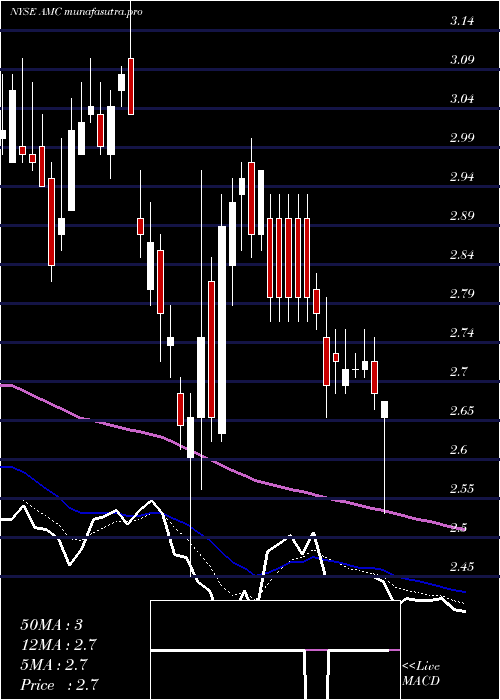
Task: Click the 2.84 price axis label
Action: (462, 255)
